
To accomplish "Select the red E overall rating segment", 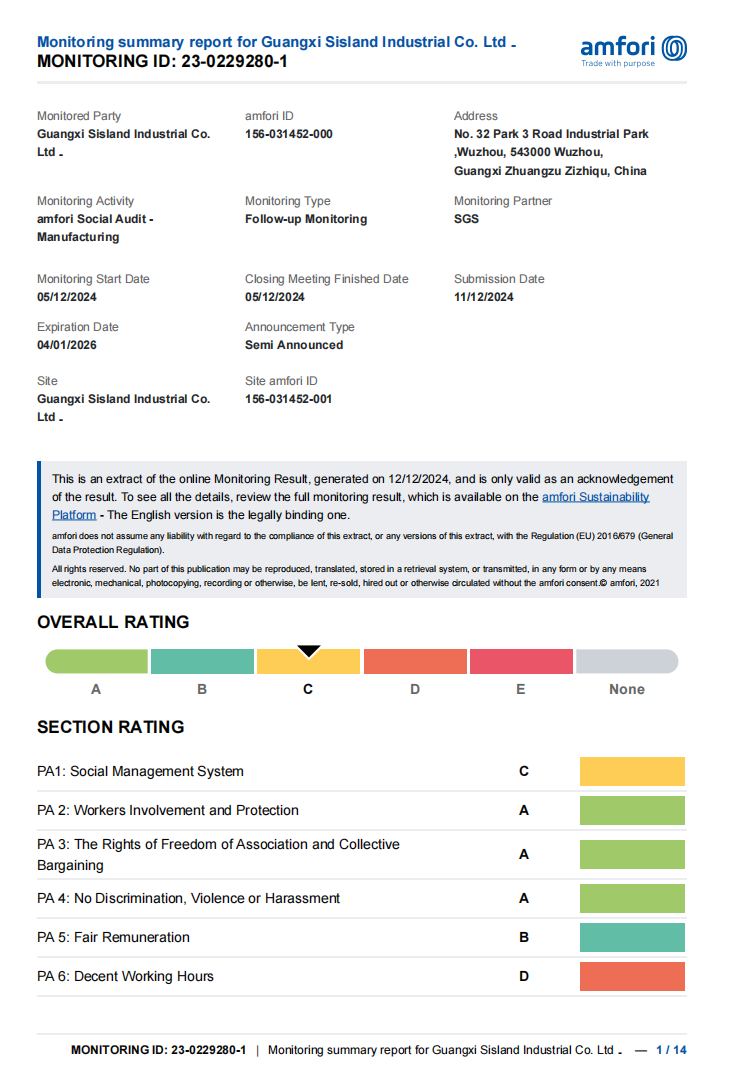I will [521, 661].
